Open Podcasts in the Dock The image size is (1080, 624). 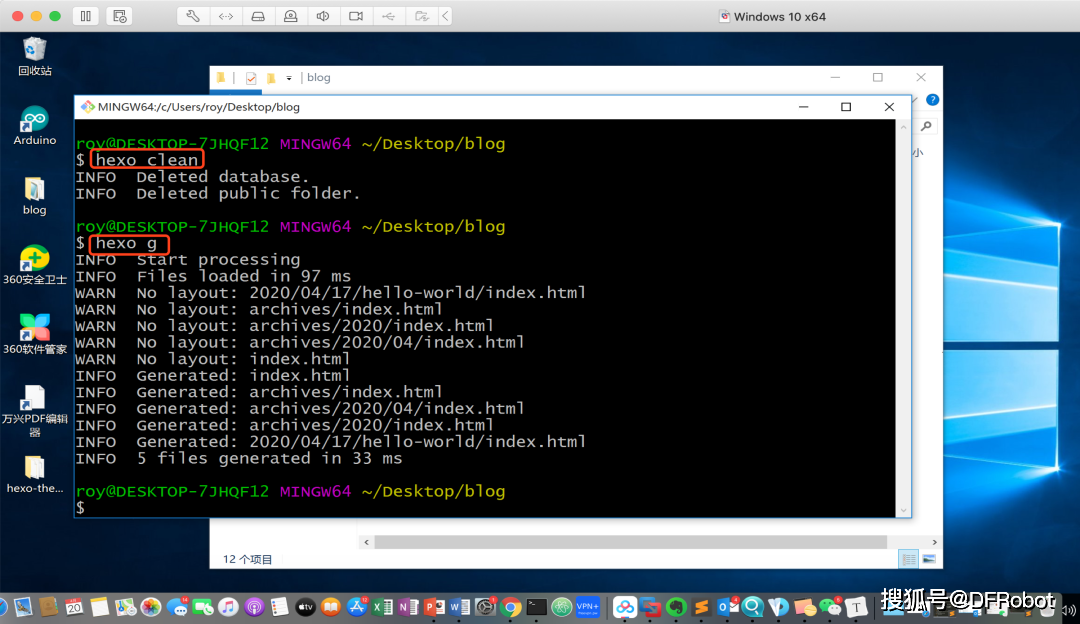click(254, 607)
